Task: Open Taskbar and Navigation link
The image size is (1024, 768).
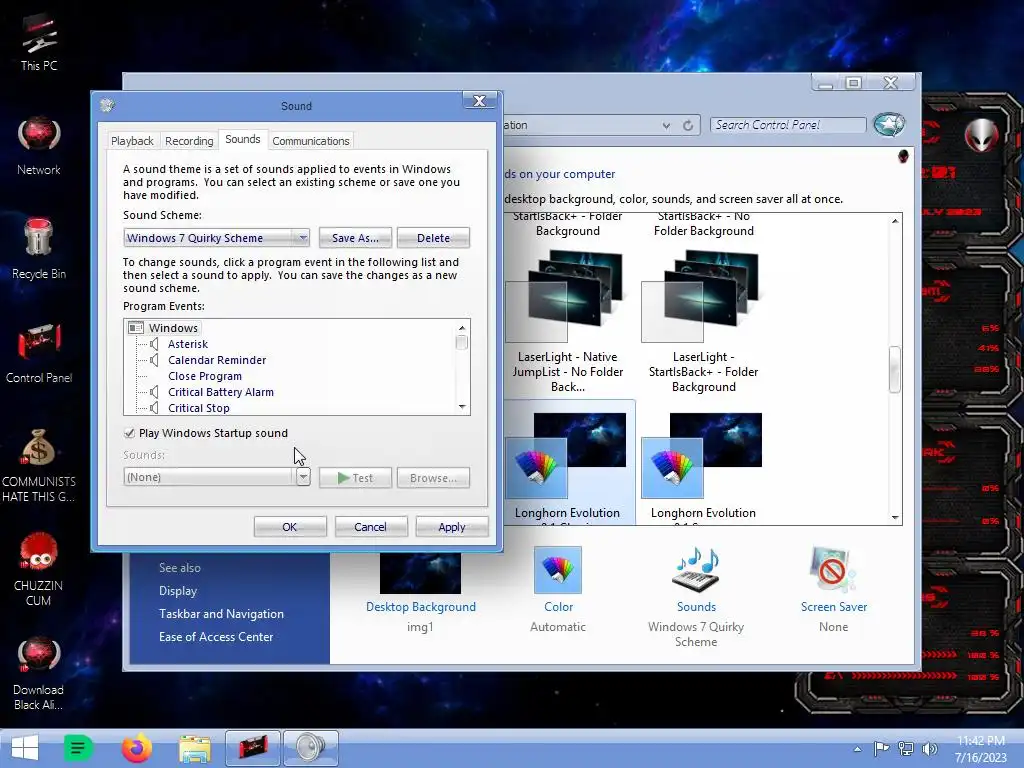Action: [221, 614]
